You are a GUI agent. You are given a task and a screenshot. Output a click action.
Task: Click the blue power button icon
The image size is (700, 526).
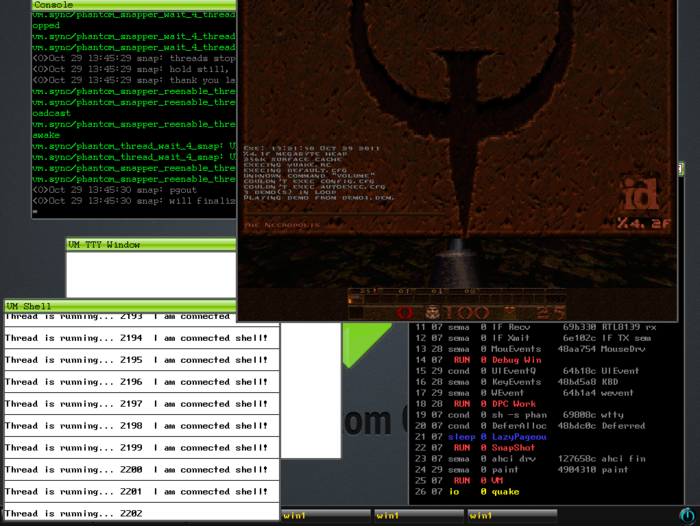point(688,516)
